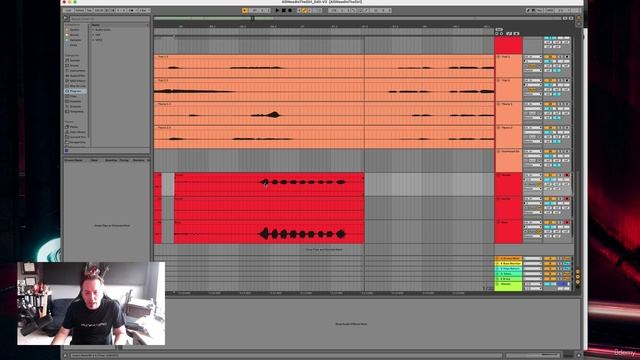Toggle activator of the third orange track
Screen dimensions: 640x360
click(550, 104)
